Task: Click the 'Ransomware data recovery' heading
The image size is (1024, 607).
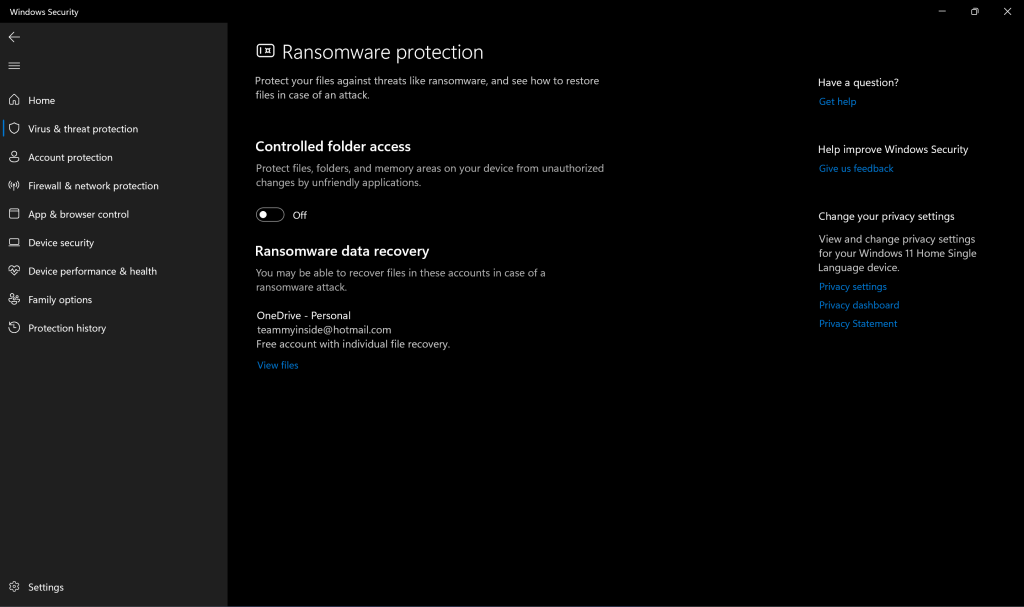Action: click(342, 251)
